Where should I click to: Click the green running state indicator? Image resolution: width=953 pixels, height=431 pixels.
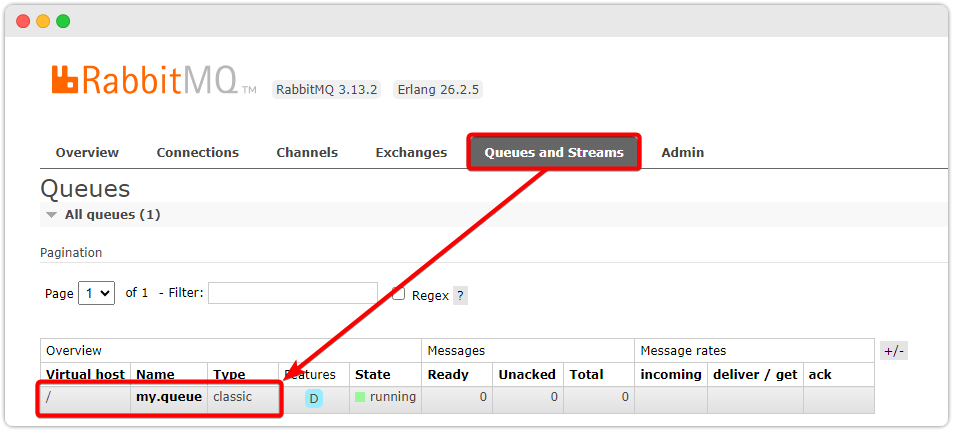click(x=360, y=397)
